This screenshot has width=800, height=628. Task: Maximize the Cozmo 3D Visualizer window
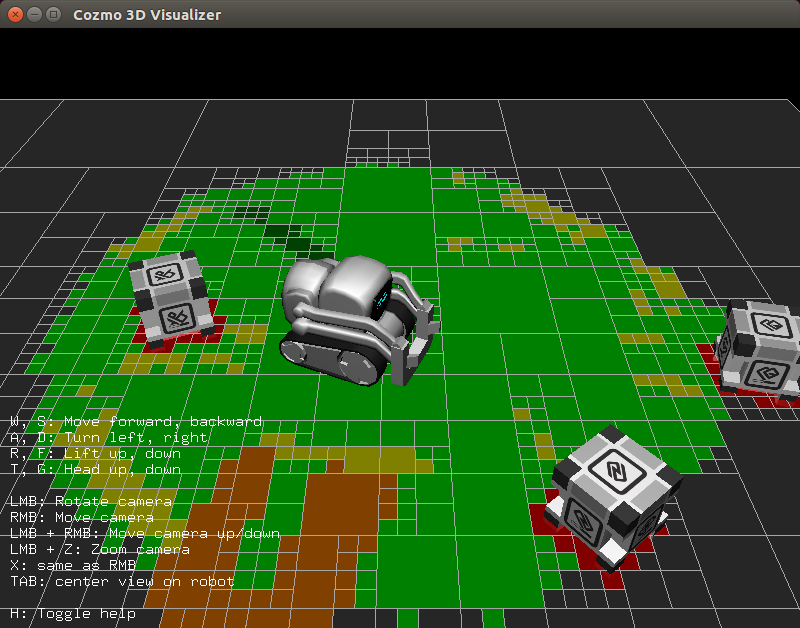point(53,14)
